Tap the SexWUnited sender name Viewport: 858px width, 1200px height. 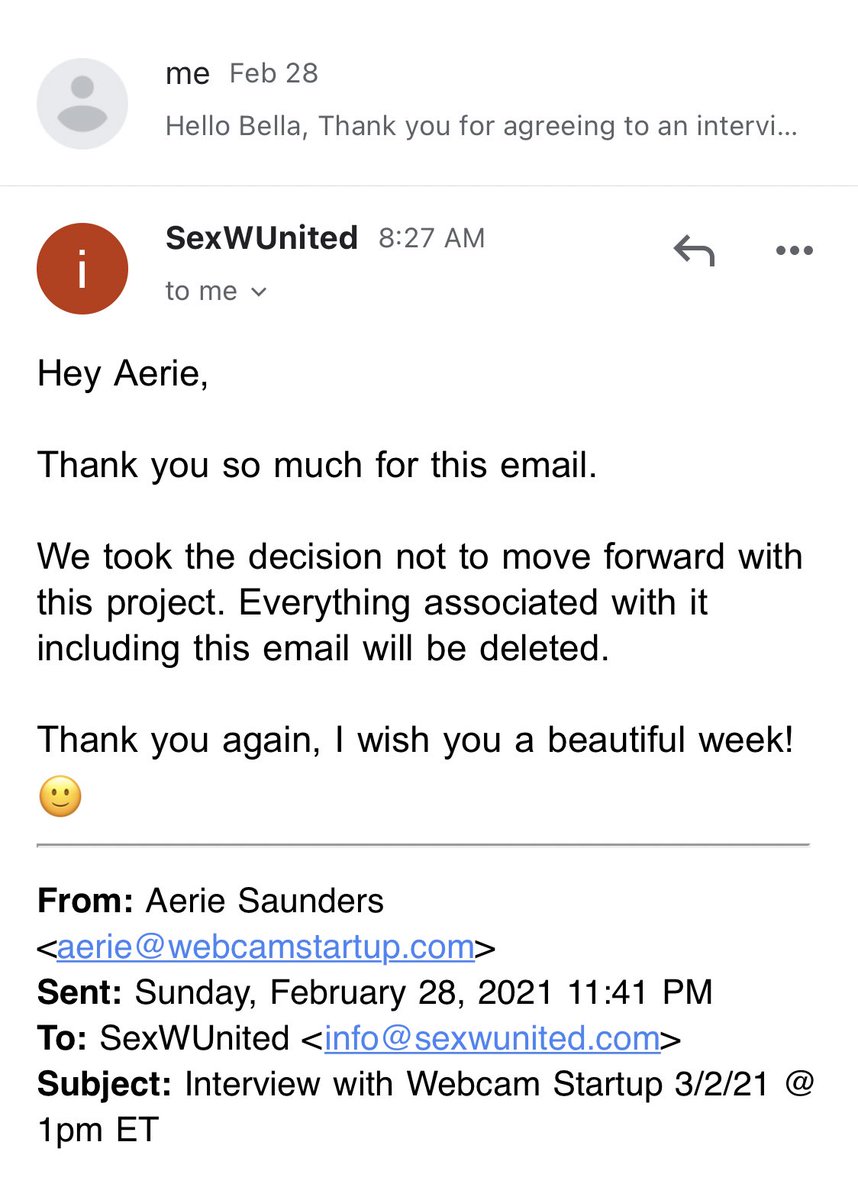coord(261,238)
